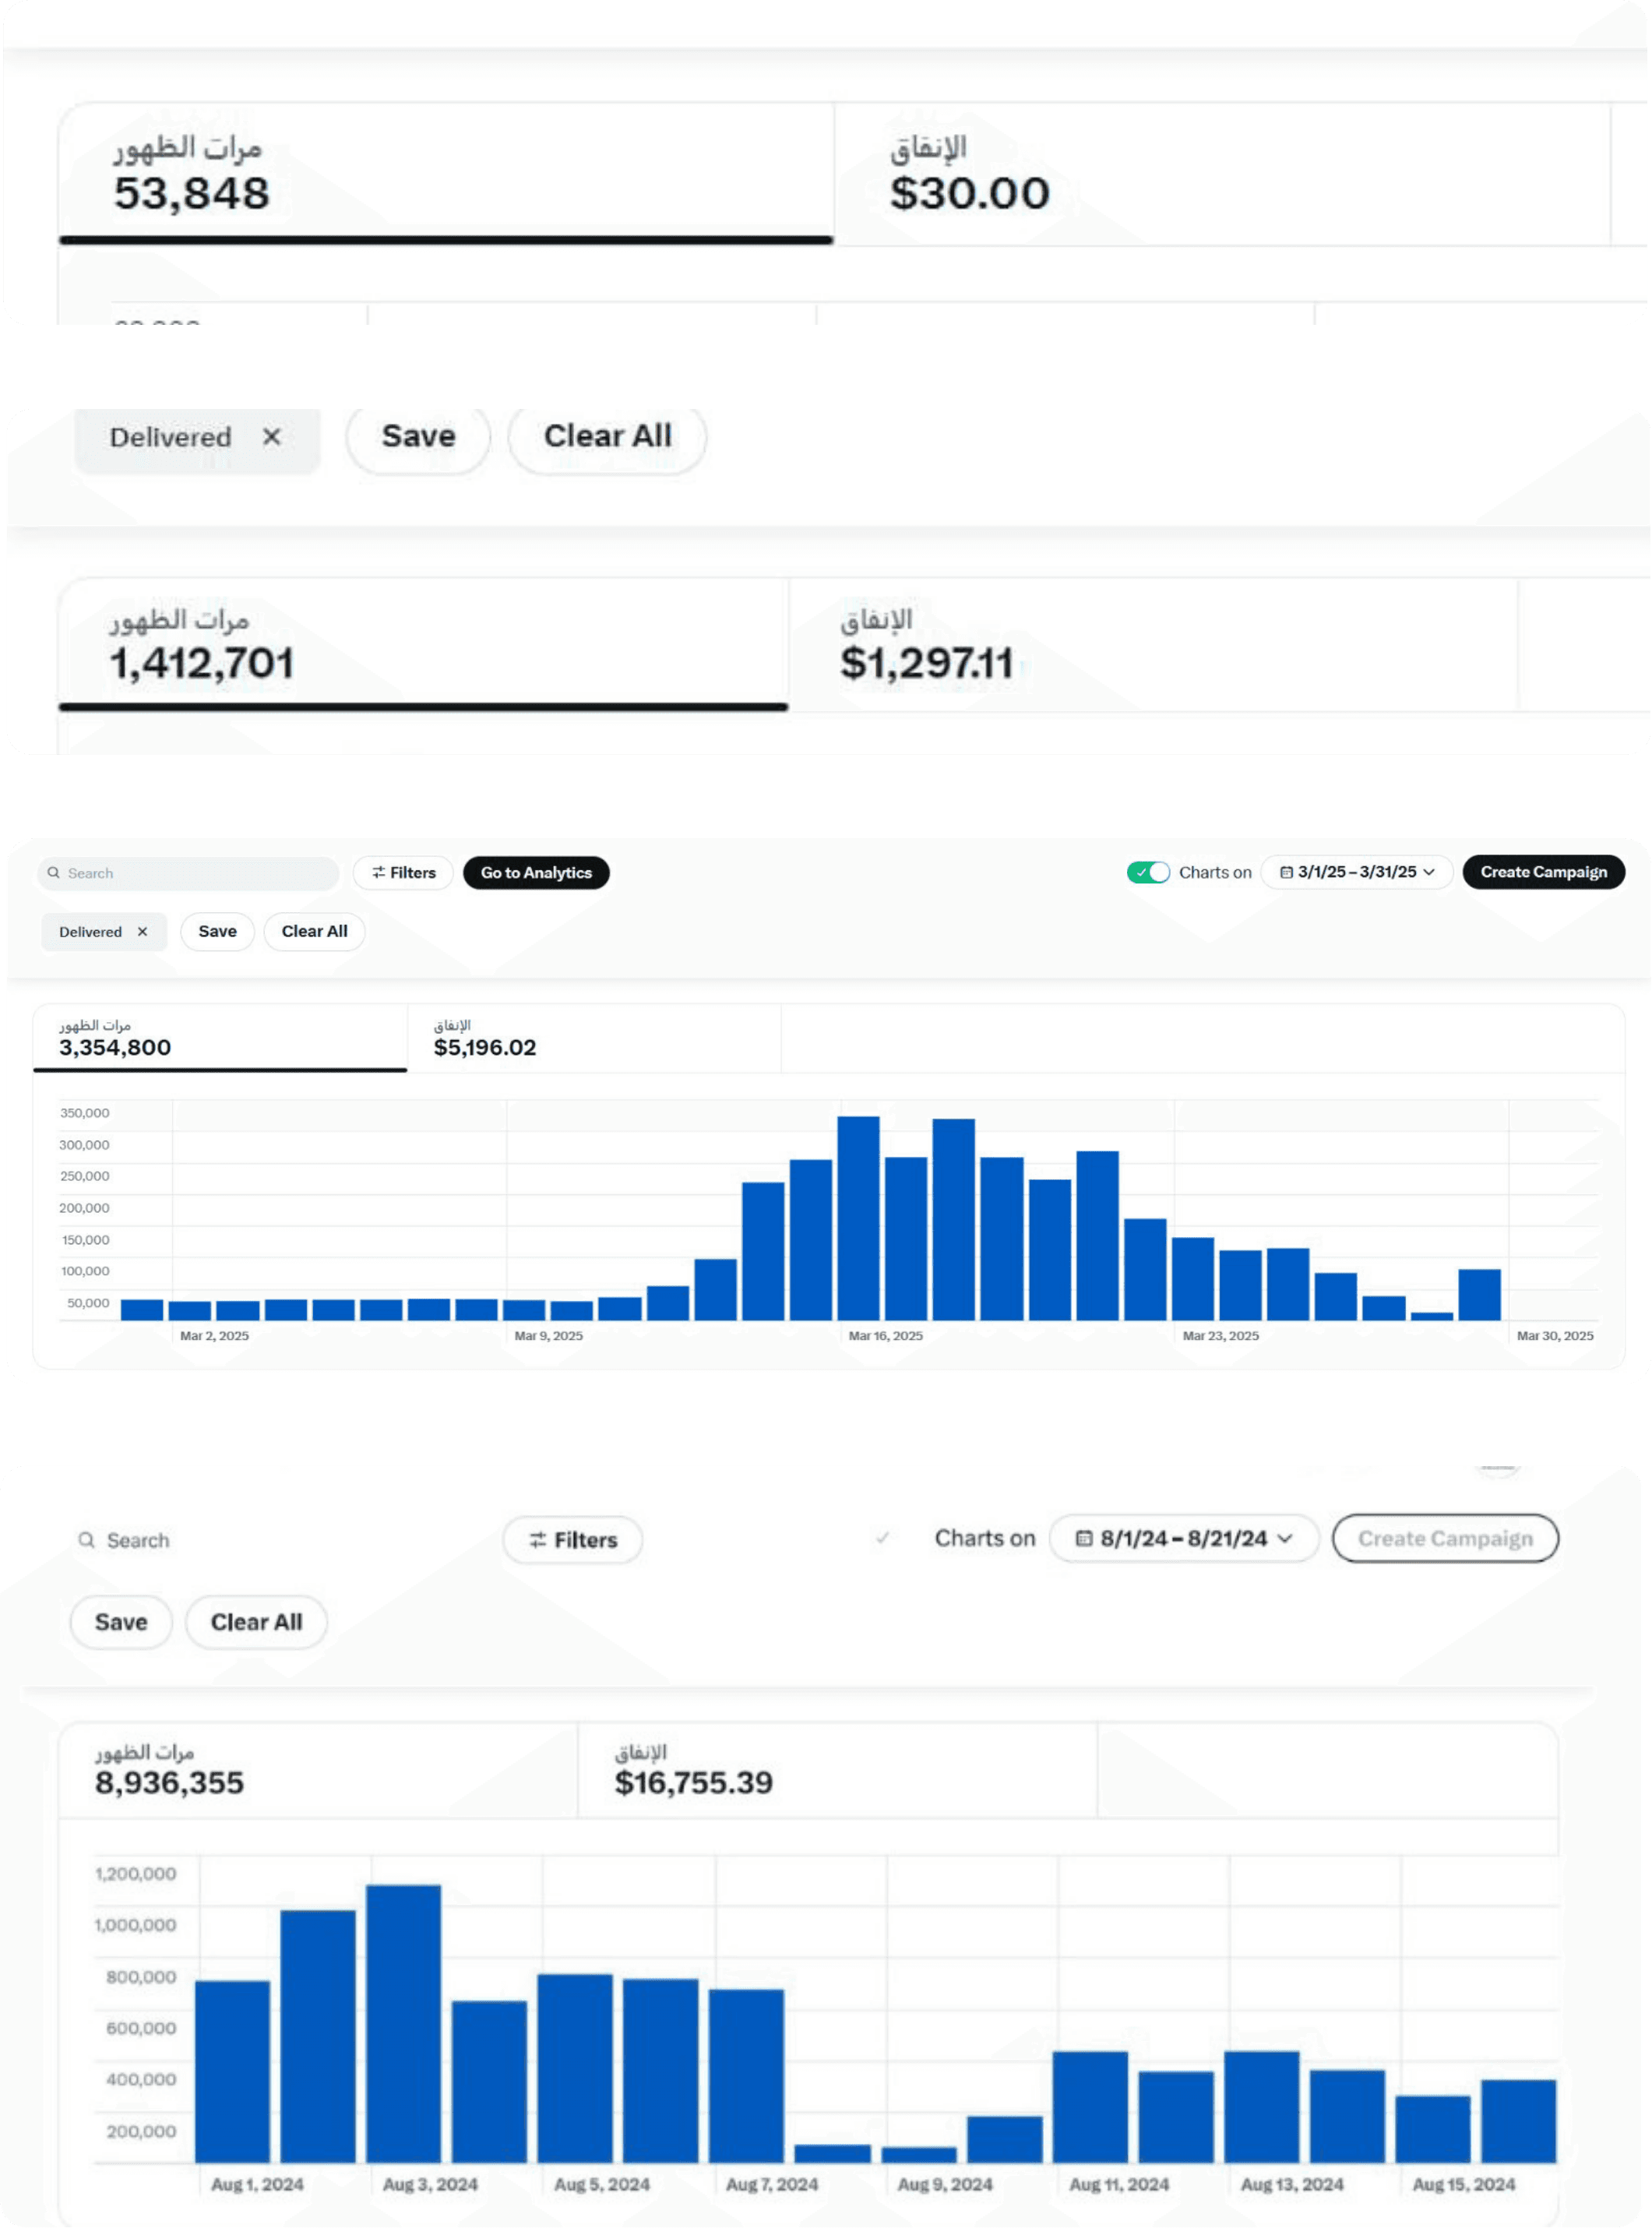The width and height of the screenshot is (1652, 2228).
Task: Remove the Delivered filter above the 1,412,701 card
Action: (272, 437)
